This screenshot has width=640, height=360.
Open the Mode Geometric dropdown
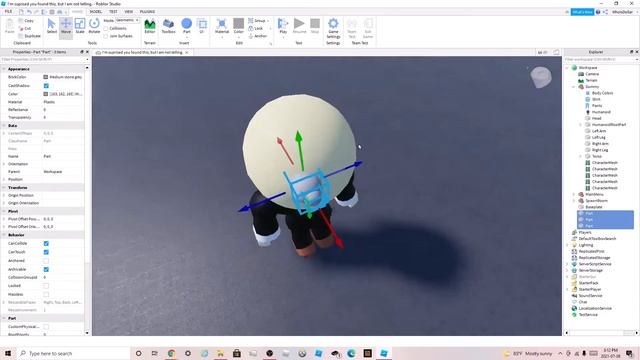point(127,20)
